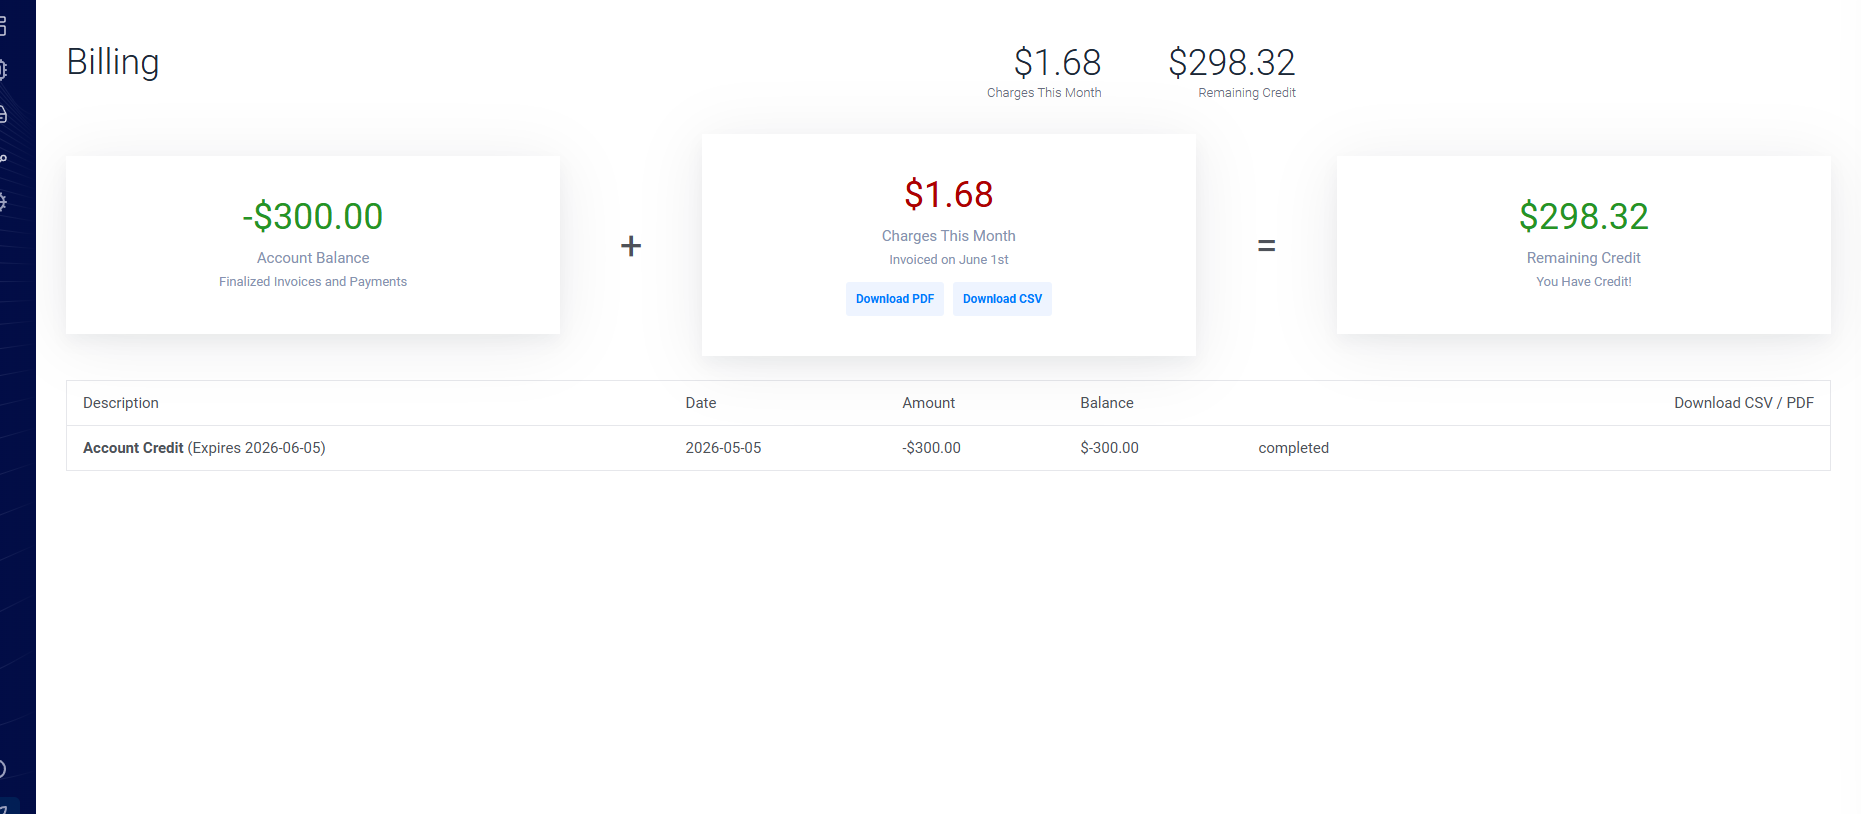Click the red $1.68 Charges This Month amount
Image resolution: width=1873 pixels, height=814 pixels.
[x=949, y=194]
